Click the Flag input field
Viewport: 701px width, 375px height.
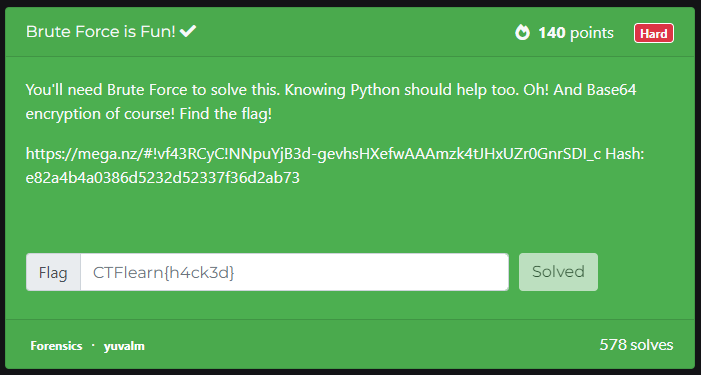[x=295, y=272]
